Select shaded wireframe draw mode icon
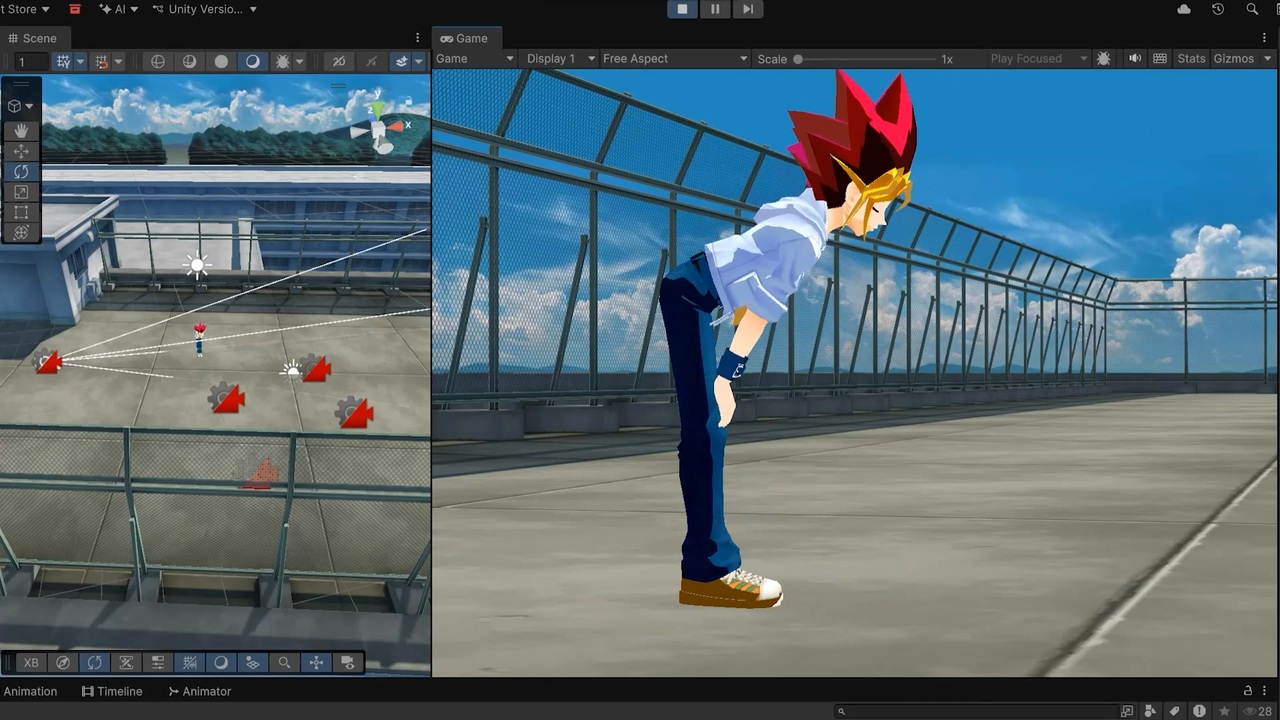 (189, 61)
